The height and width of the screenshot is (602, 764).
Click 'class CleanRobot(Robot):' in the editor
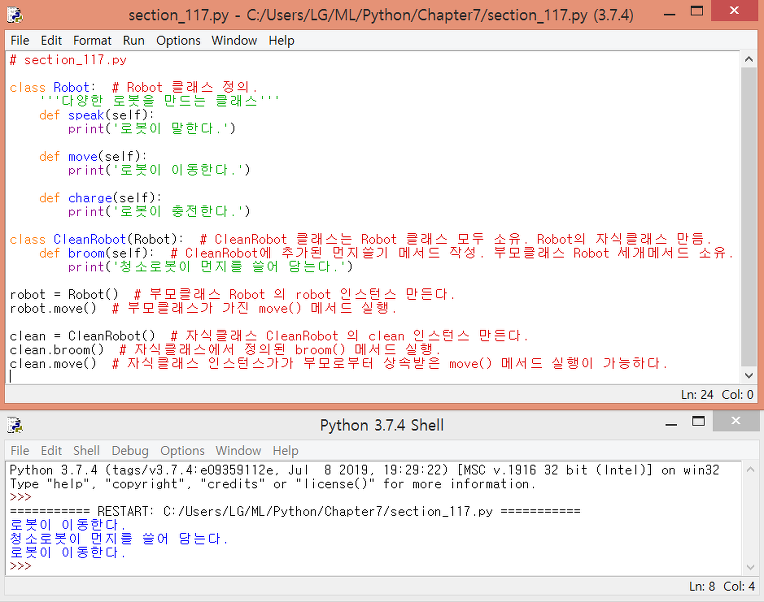coord(96,240)
